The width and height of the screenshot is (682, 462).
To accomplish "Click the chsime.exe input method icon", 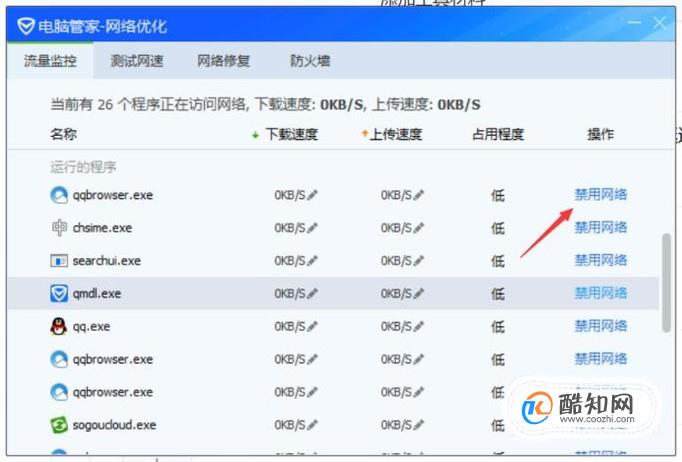I will [59, 228].
